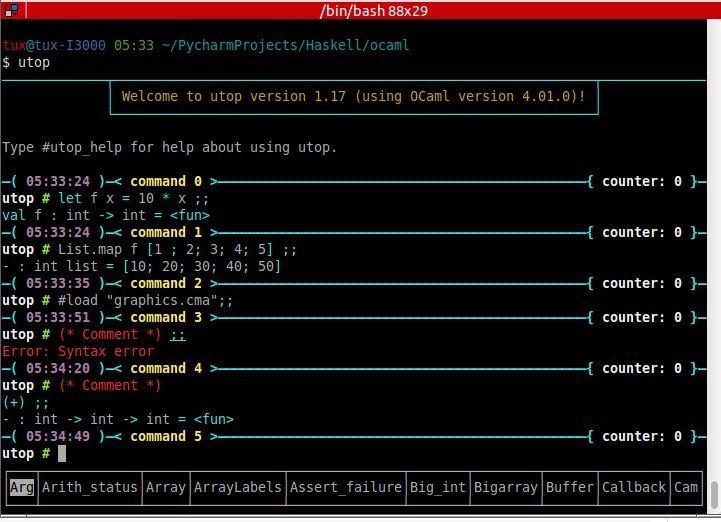
Task: Select Callback completion entry
Action: point(634,488)
